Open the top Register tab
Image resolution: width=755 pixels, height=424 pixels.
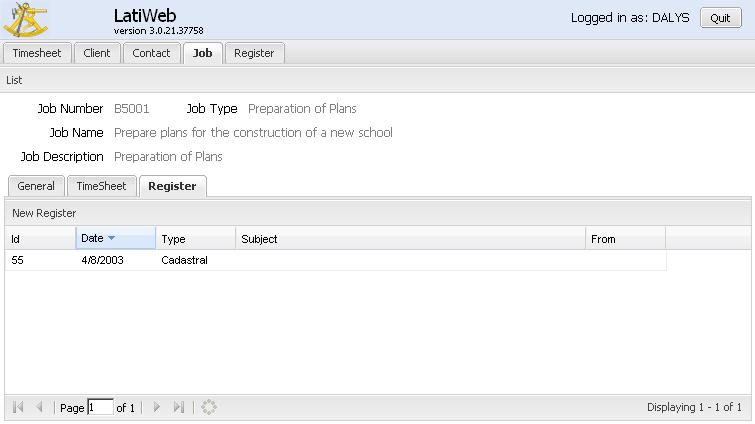click(x=254, y=53)
